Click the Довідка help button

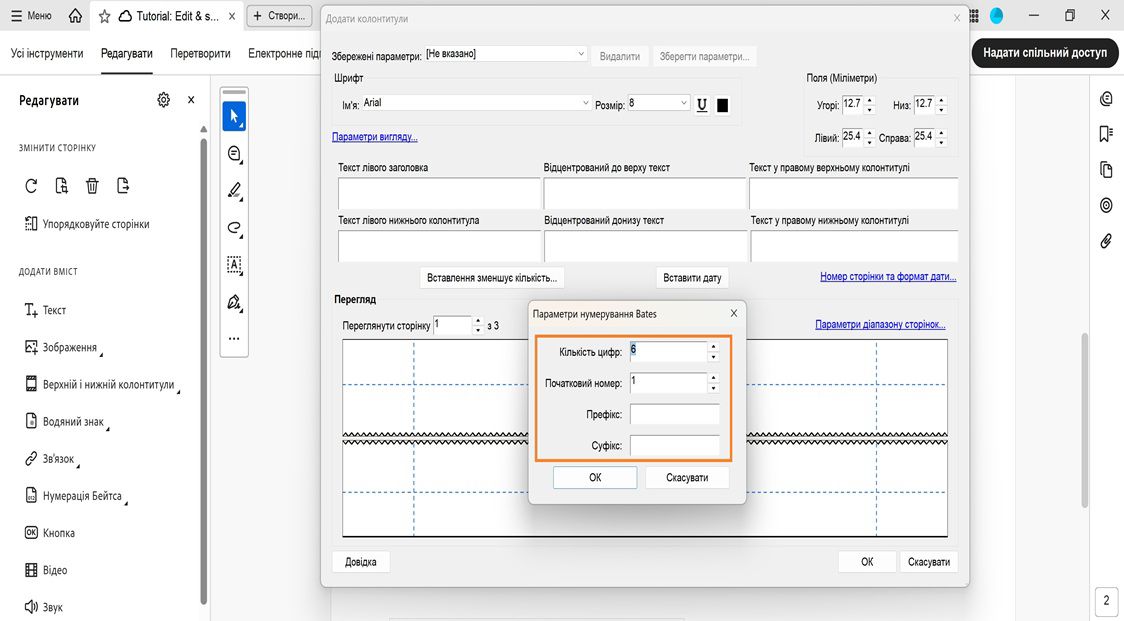pyautogui.click(x=361, y=561)
